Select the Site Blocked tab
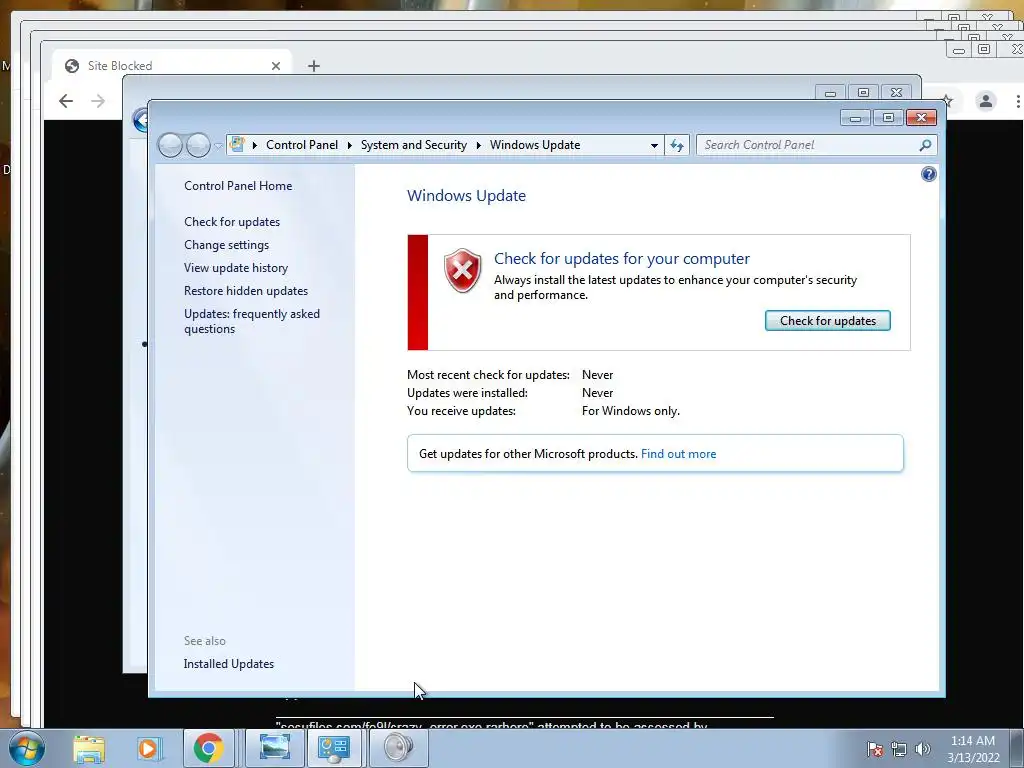 pos(172,65)
